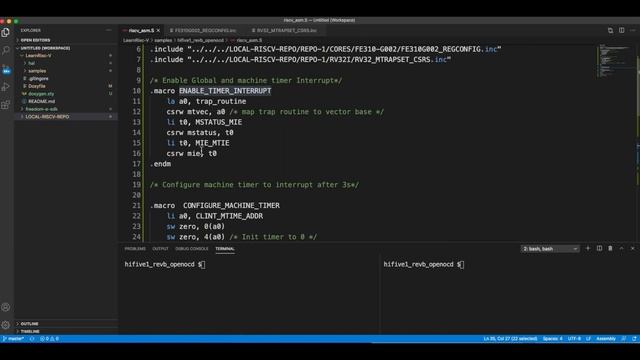This screenshot has height=360, width=640.
Task: Kill the terminal with trash icon
Action: click(x=610, y=248)
